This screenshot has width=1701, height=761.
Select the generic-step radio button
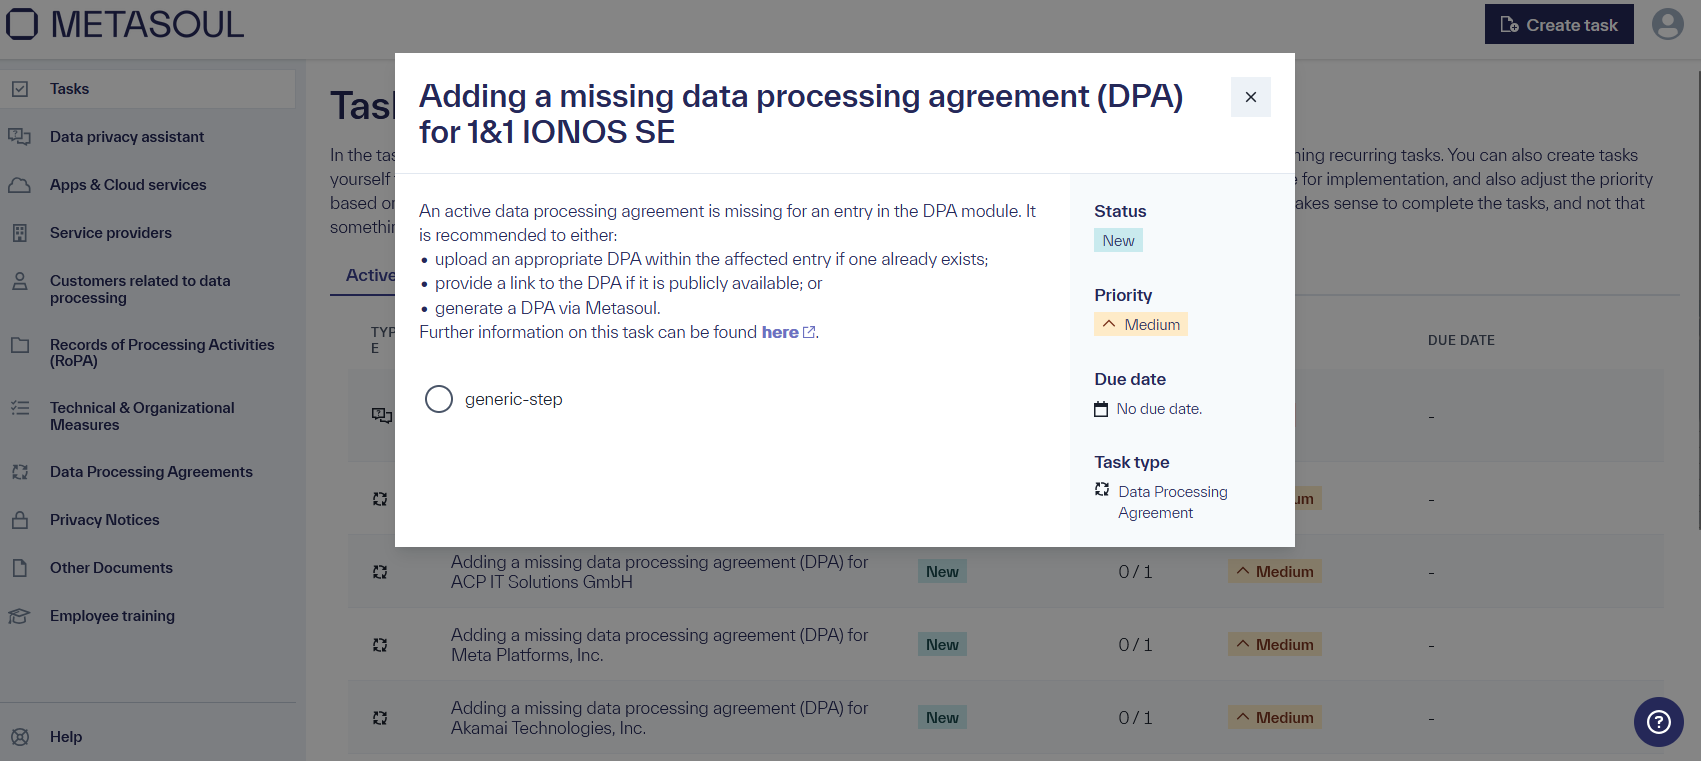[x=438, y=398]
